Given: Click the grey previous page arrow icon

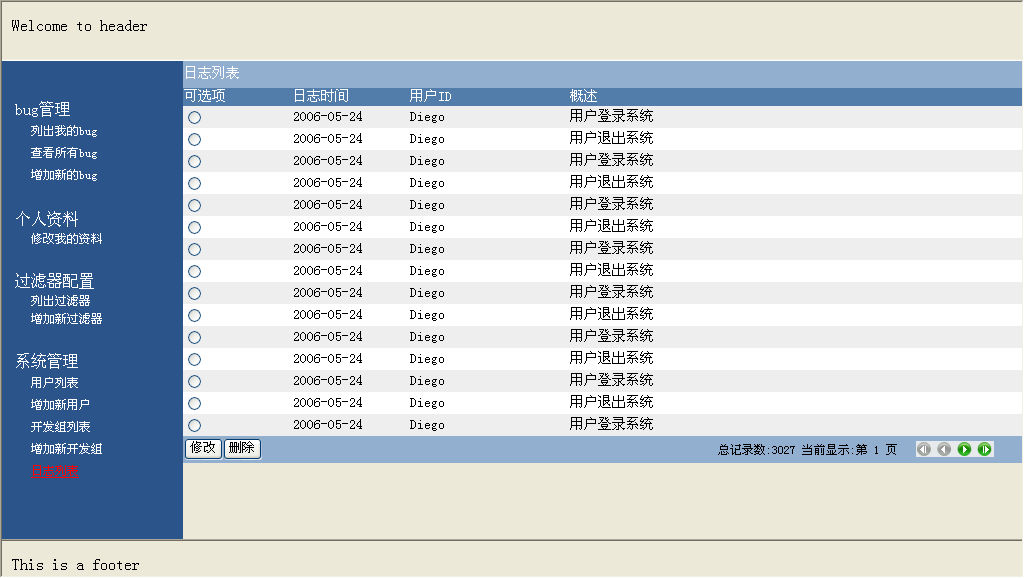Looking at the screenshot, I should point(944,449).
